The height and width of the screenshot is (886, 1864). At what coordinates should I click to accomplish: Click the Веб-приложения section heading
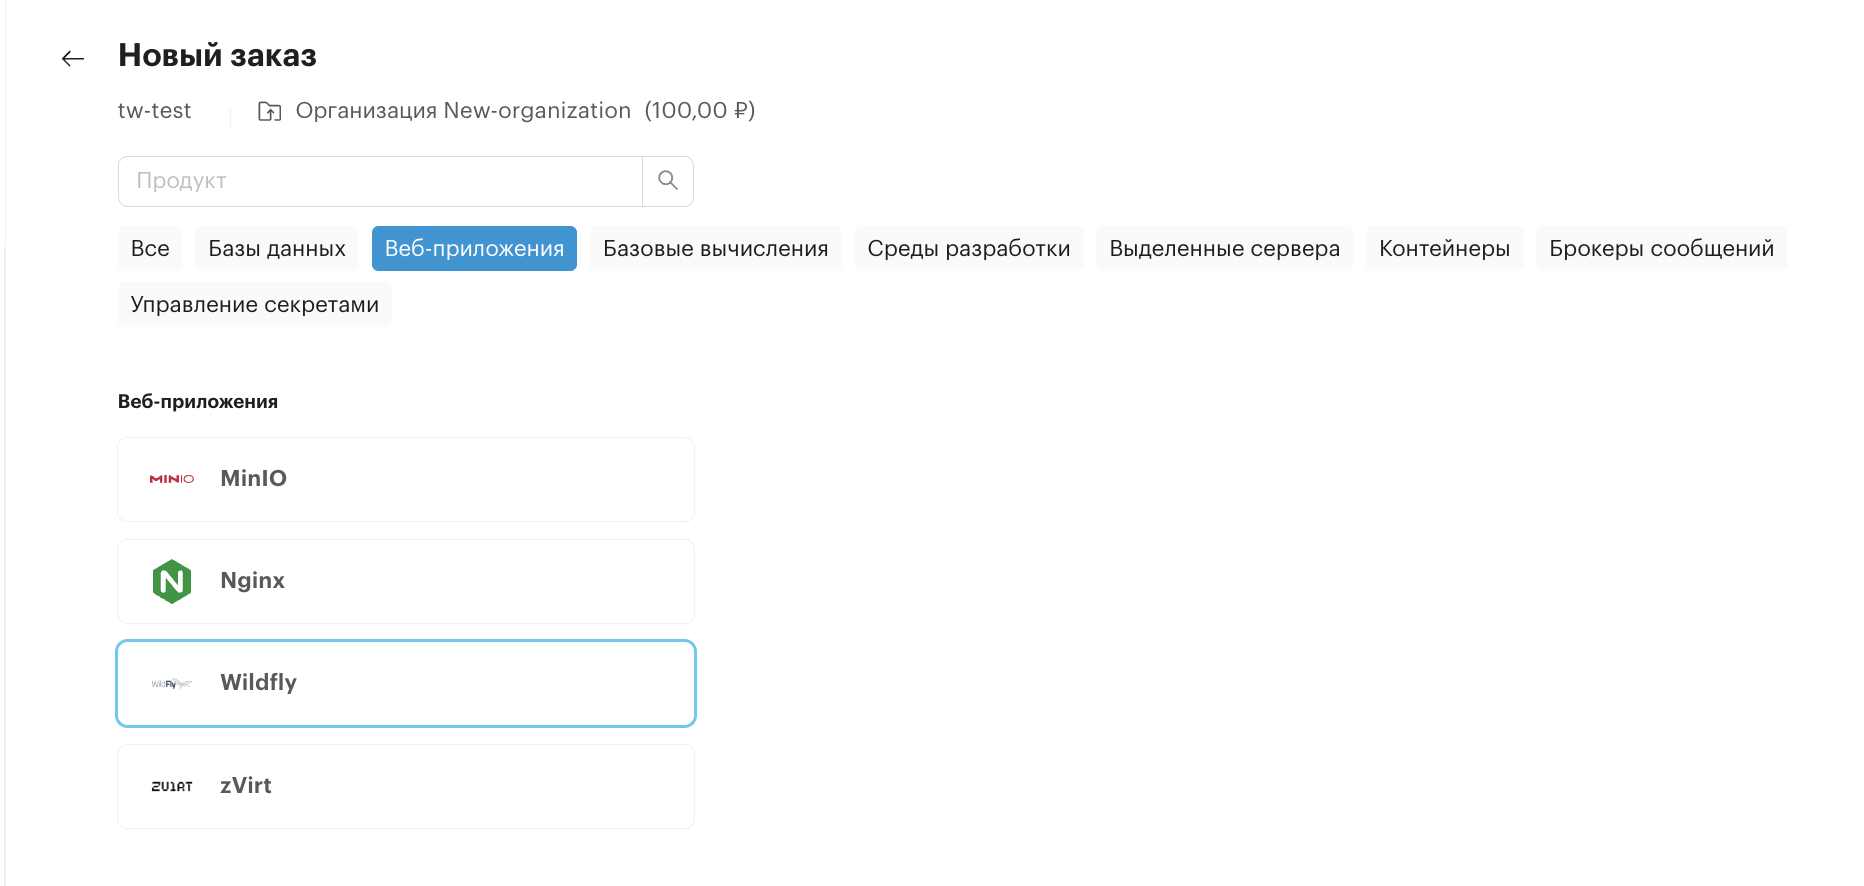(198, 401)
